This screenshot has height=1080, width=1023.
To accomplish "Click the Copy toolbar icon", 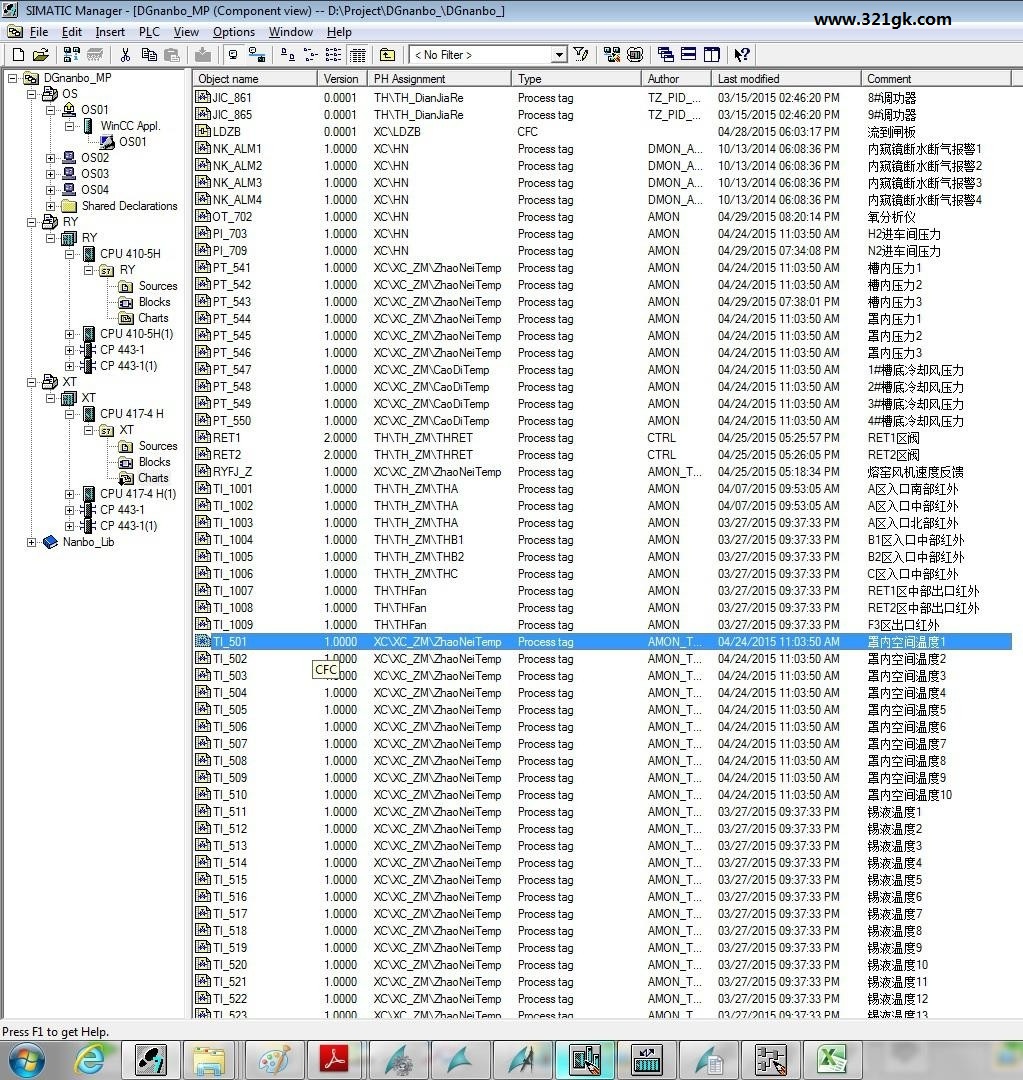I will pyautogui.click(x=148, y=54).
